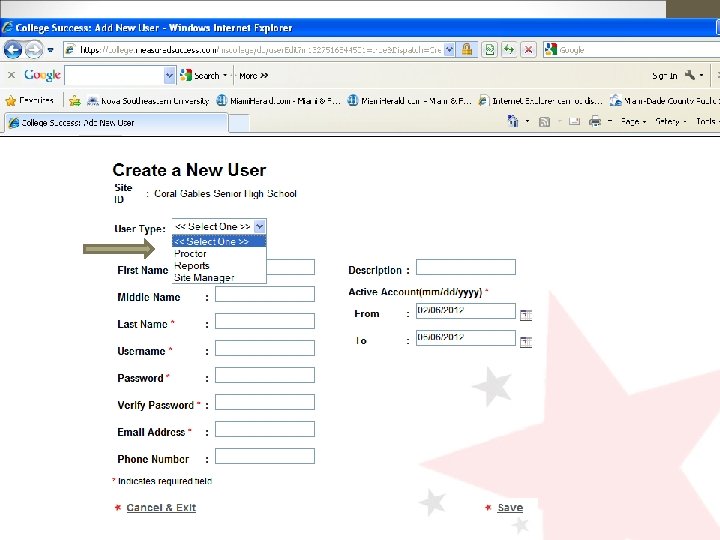This screenshot has height=540, width=720.
Task: Click the Verify Password input field
Action: (265, 402)
